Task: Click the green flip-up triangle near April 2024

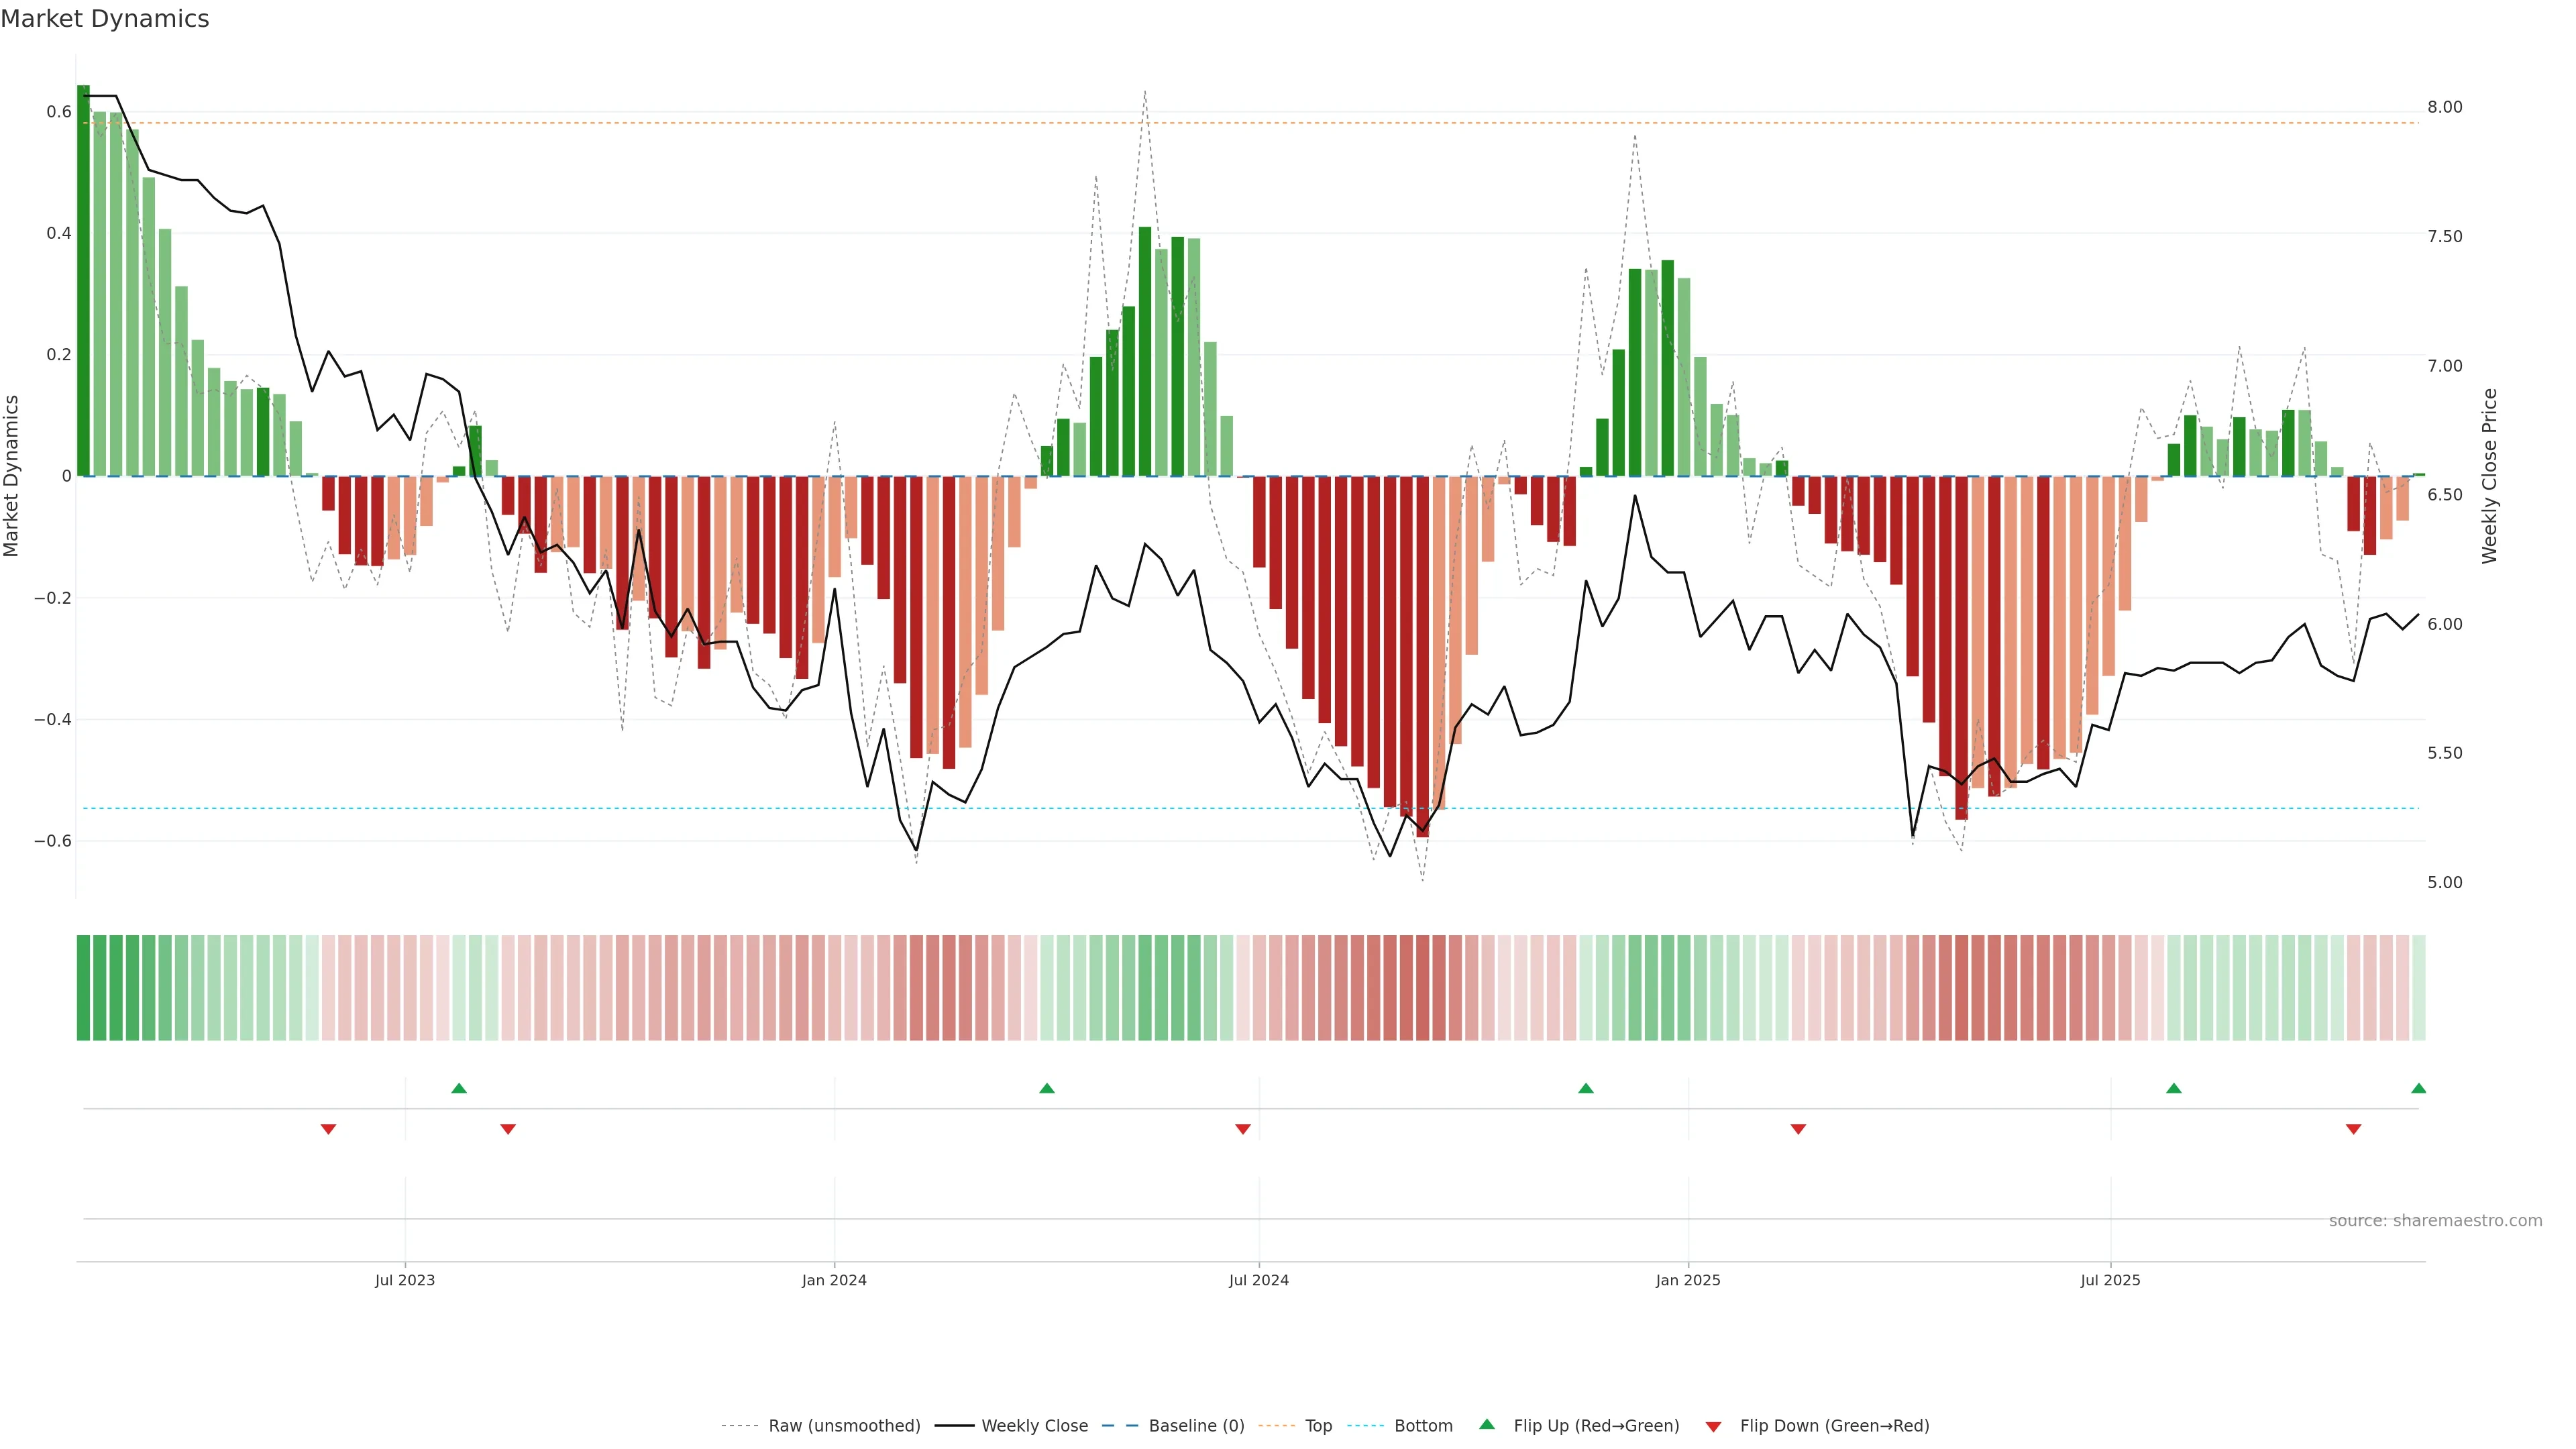Action: [x=1047, y=1088]
